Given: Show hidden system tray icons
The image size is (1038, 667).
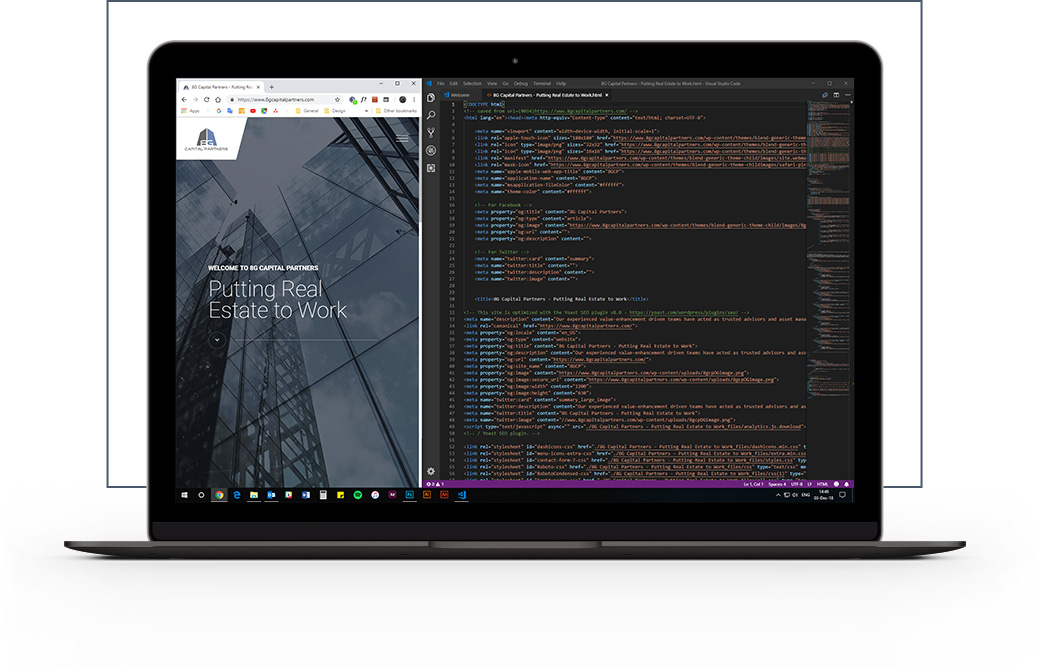Looking at the screenshot, I should pyautogui.click(x=778, y=495).
